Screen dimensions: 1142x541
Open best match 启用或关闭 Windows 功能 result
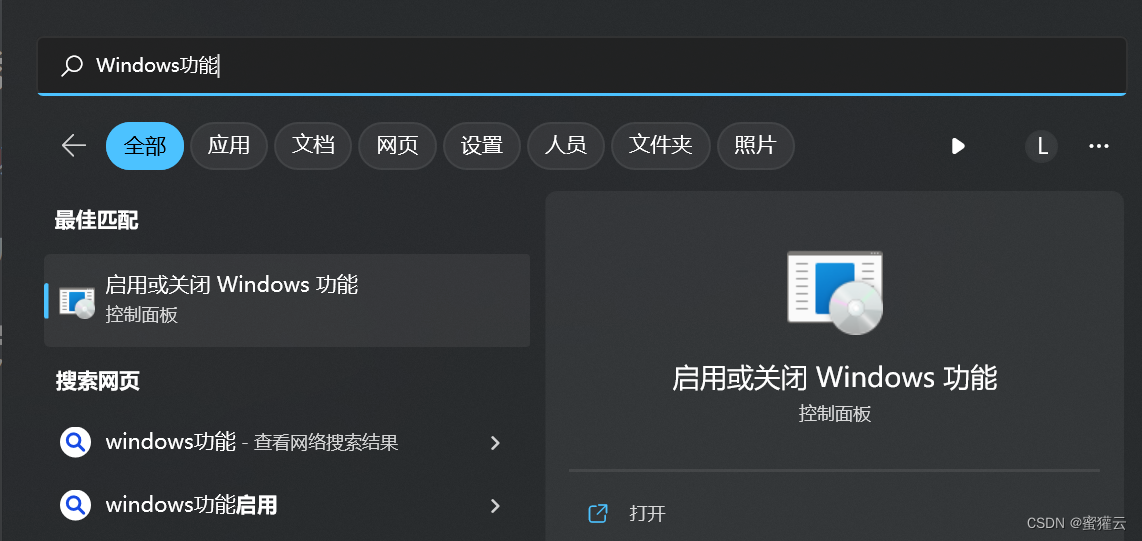287,300
